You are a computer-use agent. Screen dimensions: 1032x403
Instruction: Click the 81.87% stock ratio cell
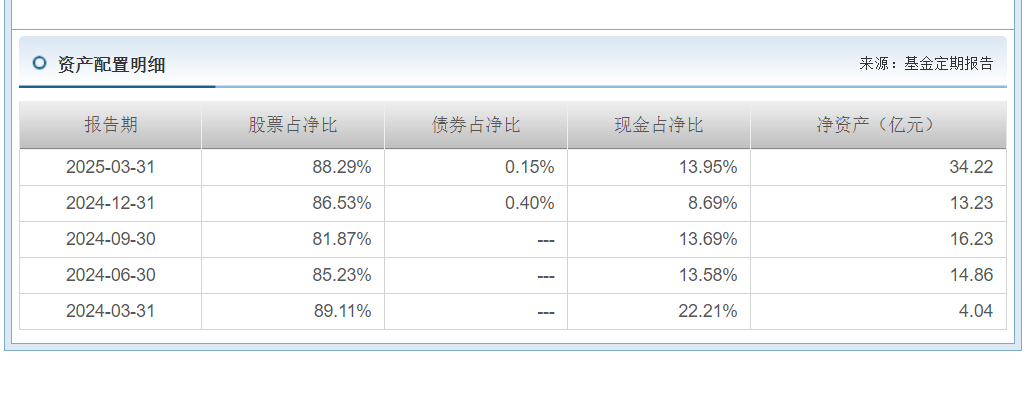293,239
